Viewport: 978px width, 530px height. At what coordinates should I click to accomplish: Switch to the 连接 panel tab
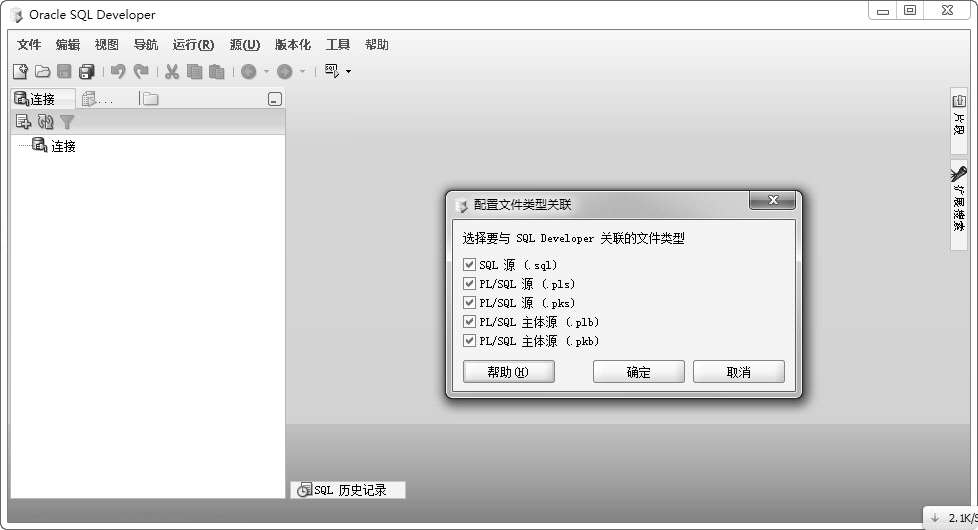pyautogui.click(x=42, y=99)
